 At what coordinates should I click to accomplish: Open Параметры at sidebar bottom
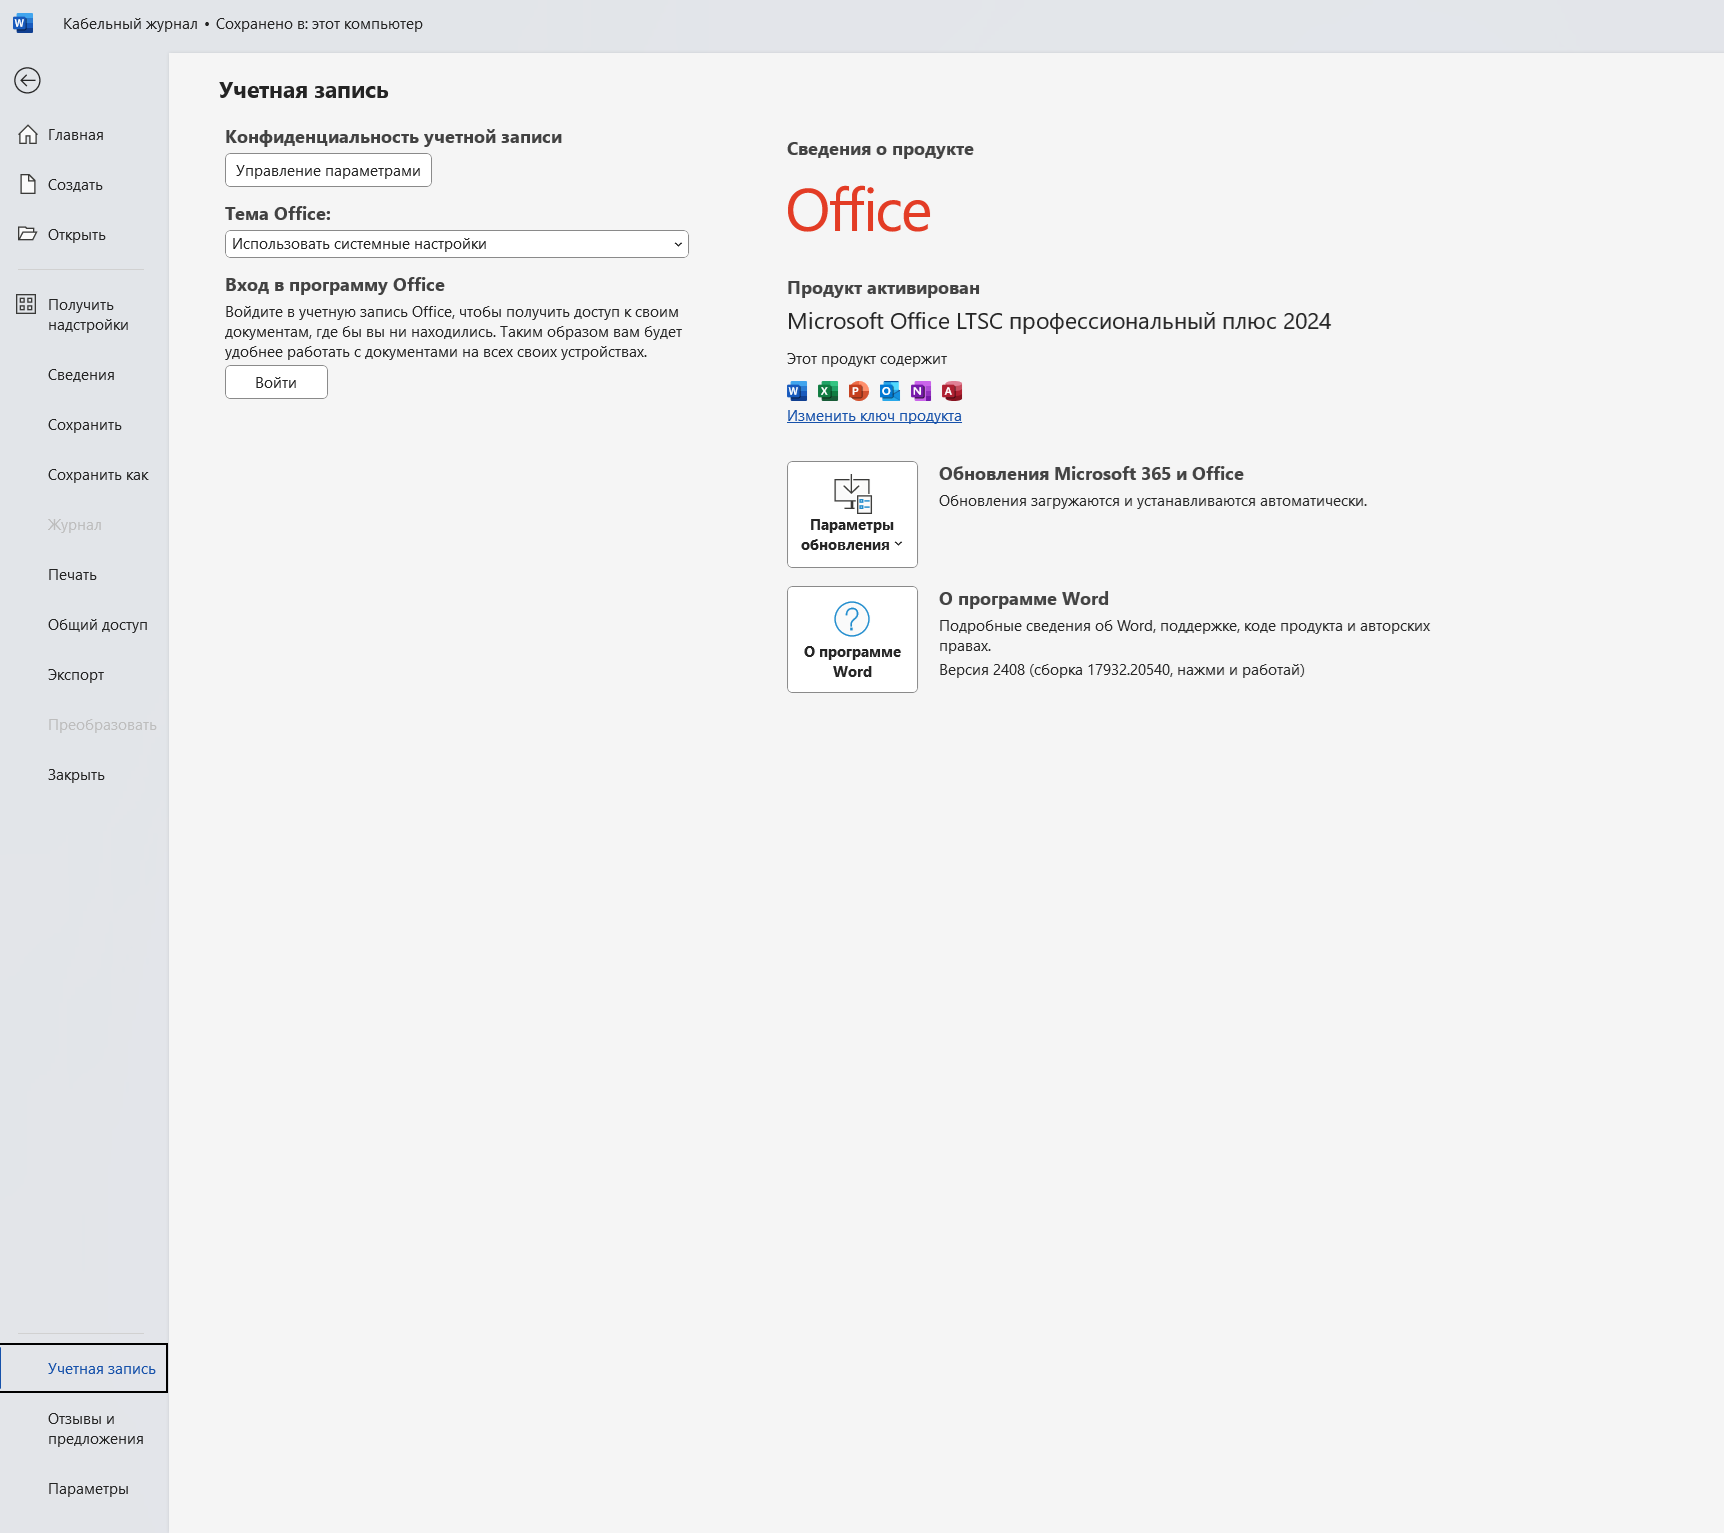84,1488
